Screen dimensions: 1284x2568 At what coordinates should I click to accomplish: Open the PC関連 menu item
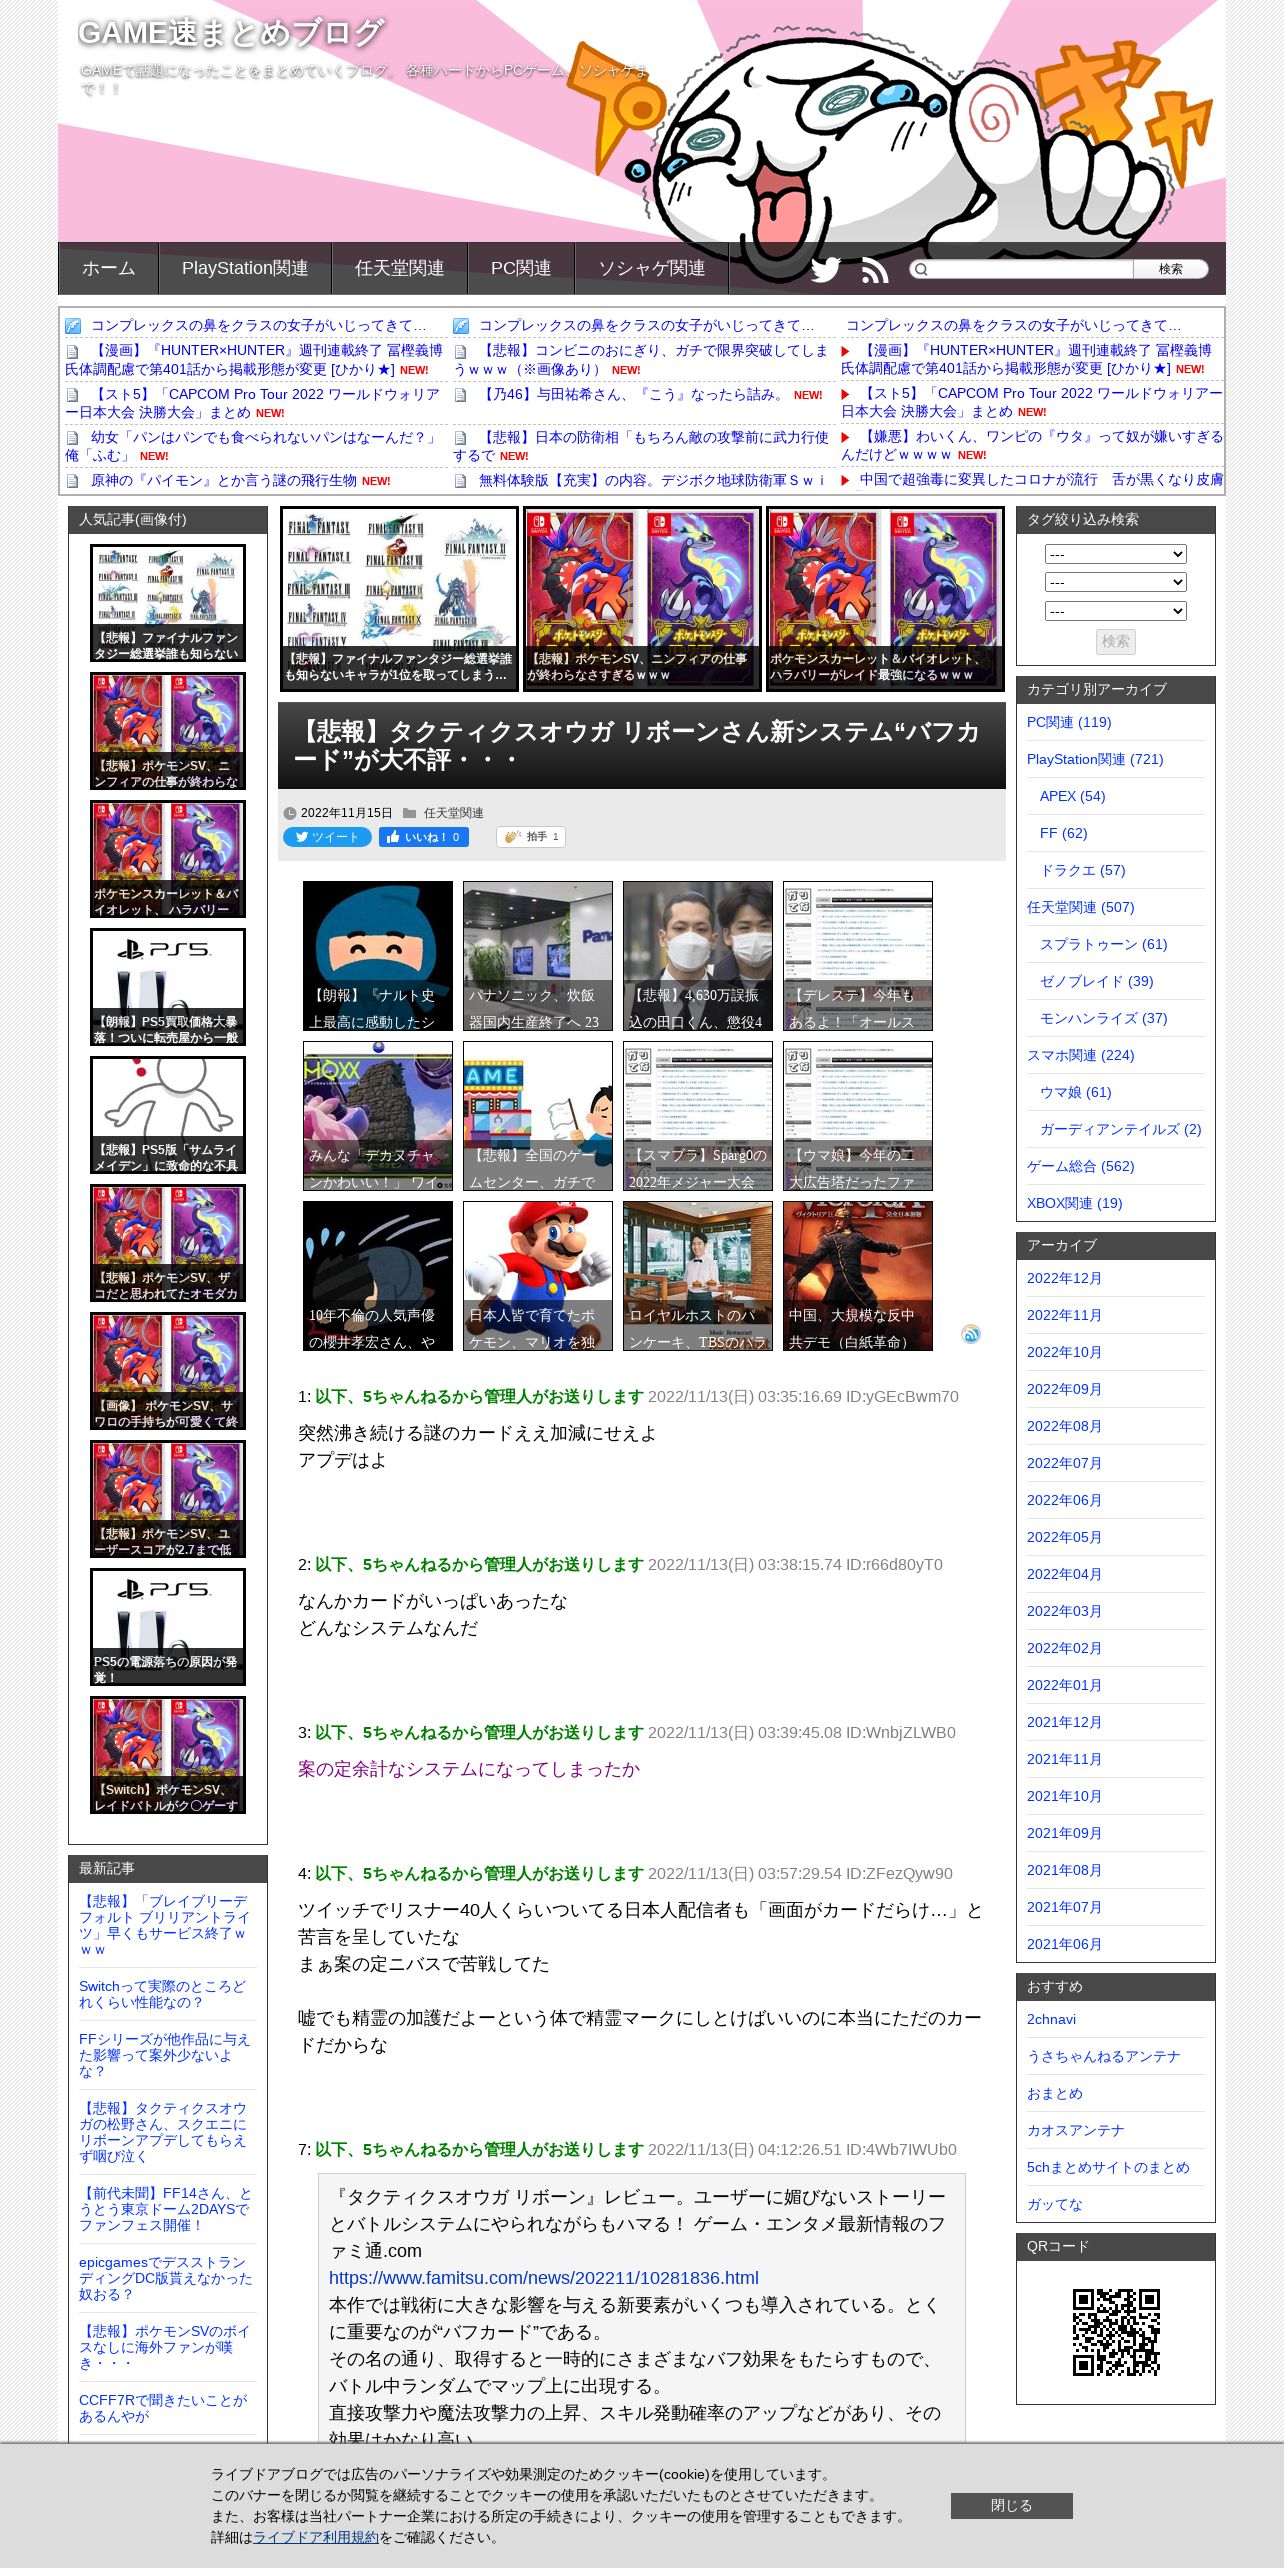pos(521,268)
